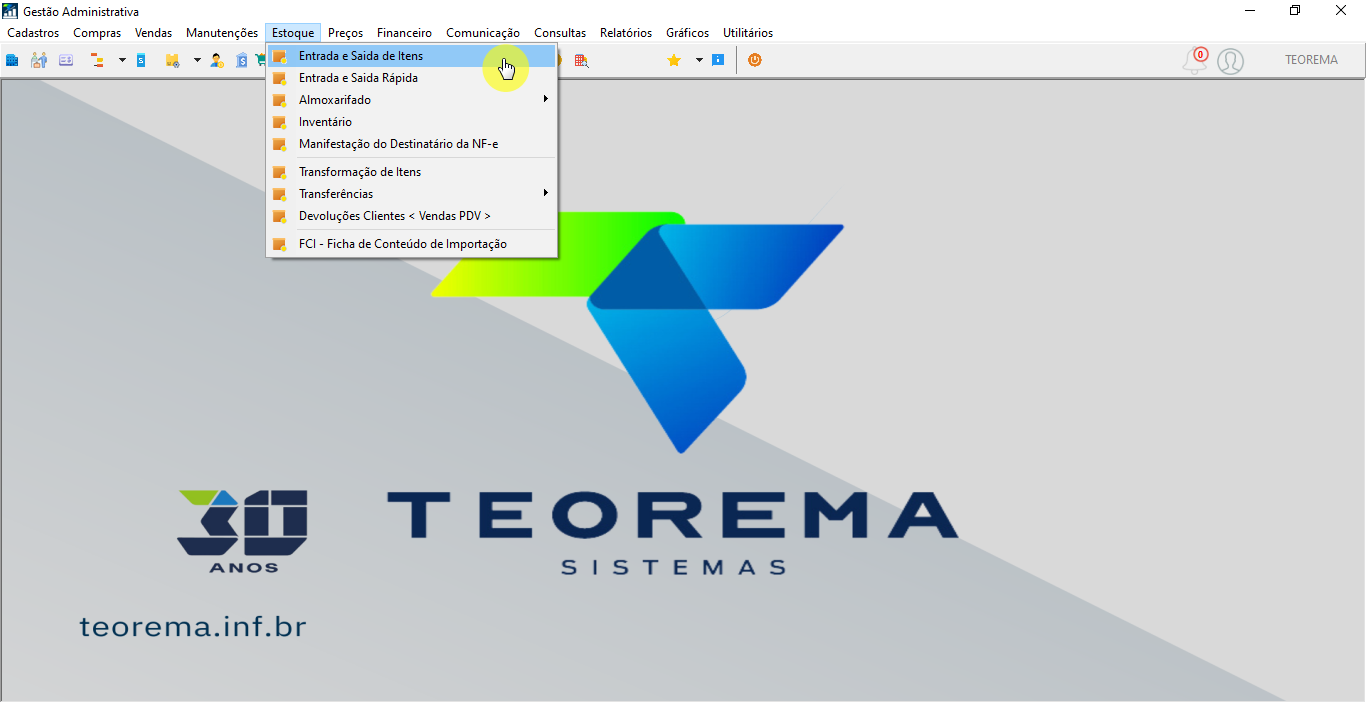
Task: Click icon beside Entrada e Saída Rápida
Action: point(280,78)
